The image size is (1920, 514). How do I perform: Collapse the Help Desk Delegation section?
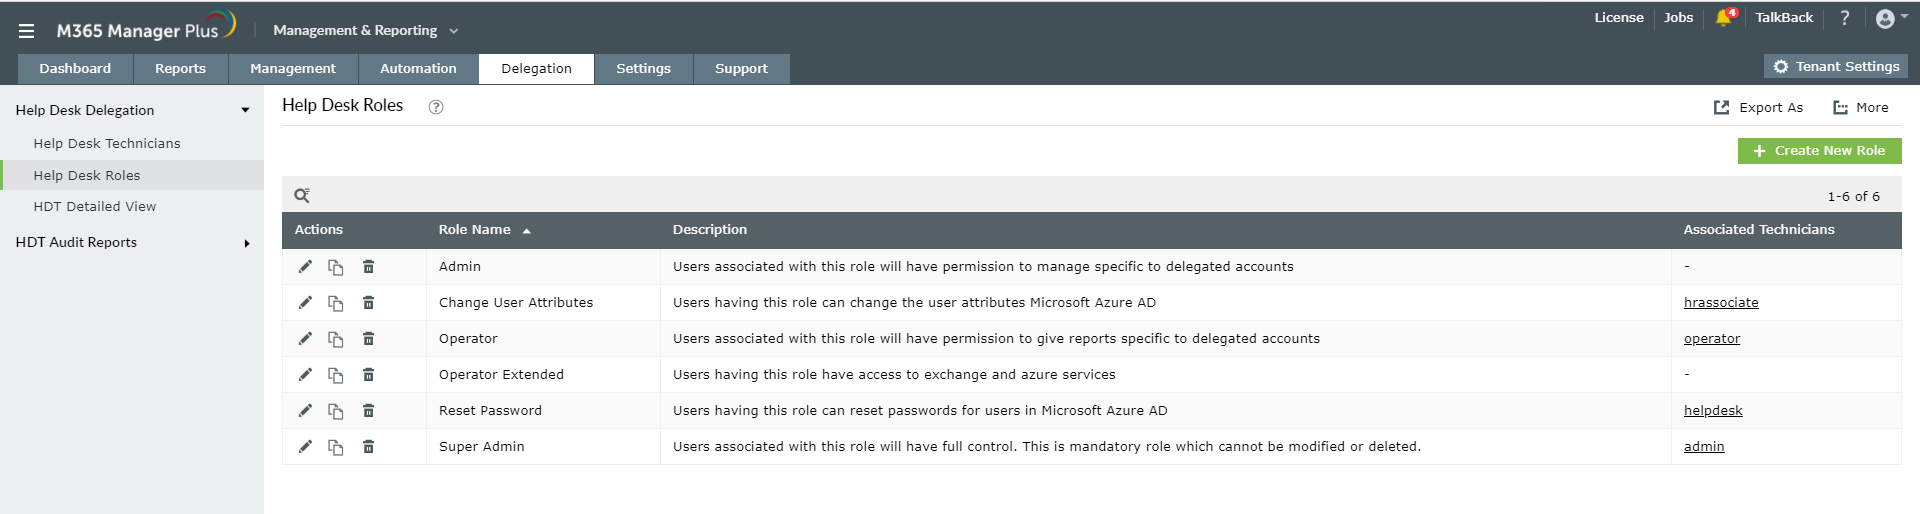coord(245,110)
